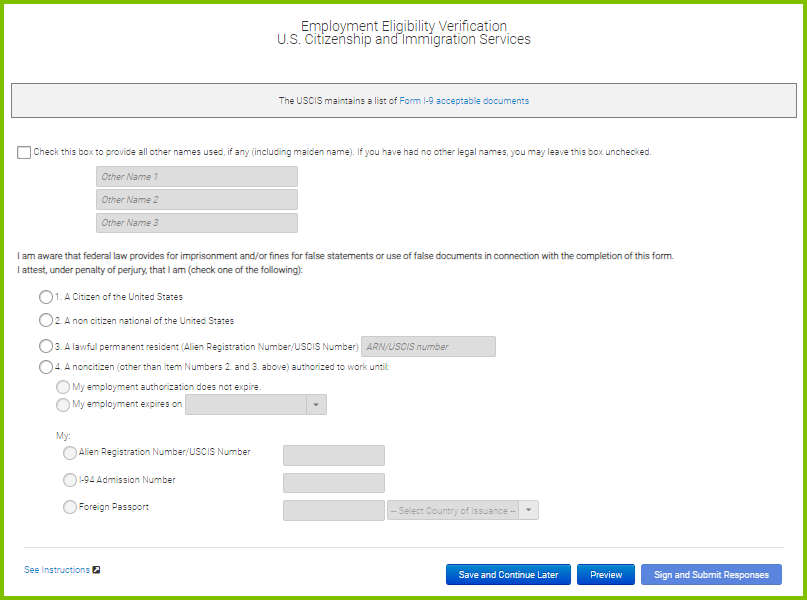Select noncitizen authorized to work until option

pos(46,367)
